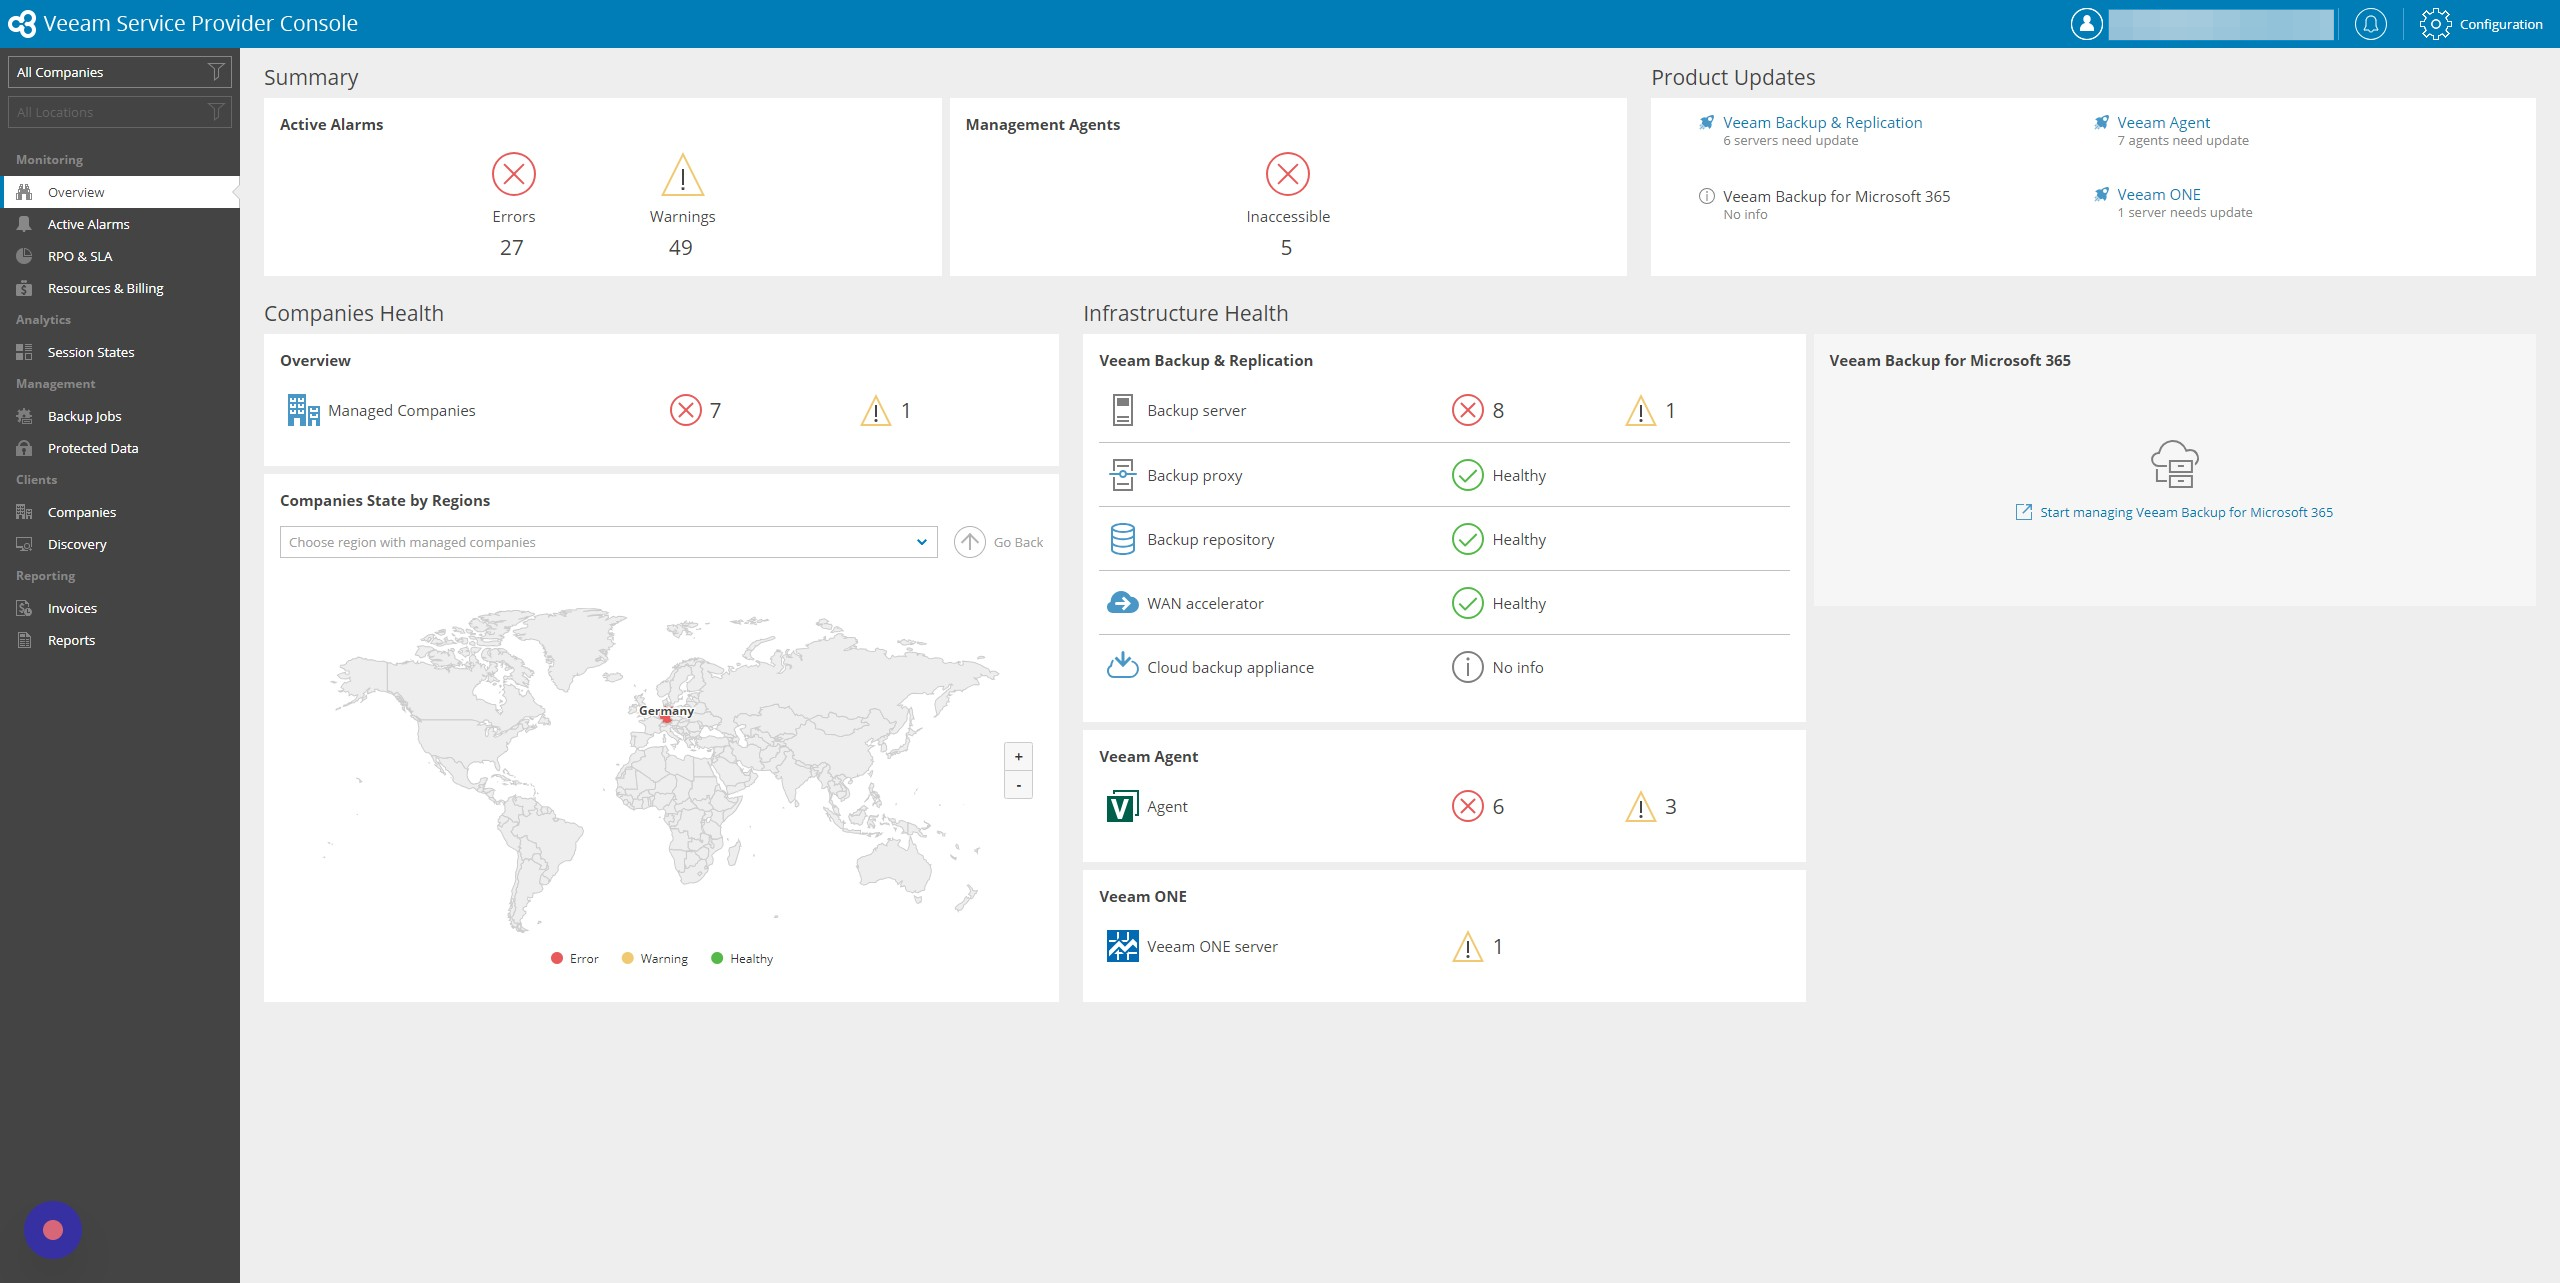Open the All Companies filter dropdown
Viewport: 2560px width, 1283px height.
tap(120, 72)
